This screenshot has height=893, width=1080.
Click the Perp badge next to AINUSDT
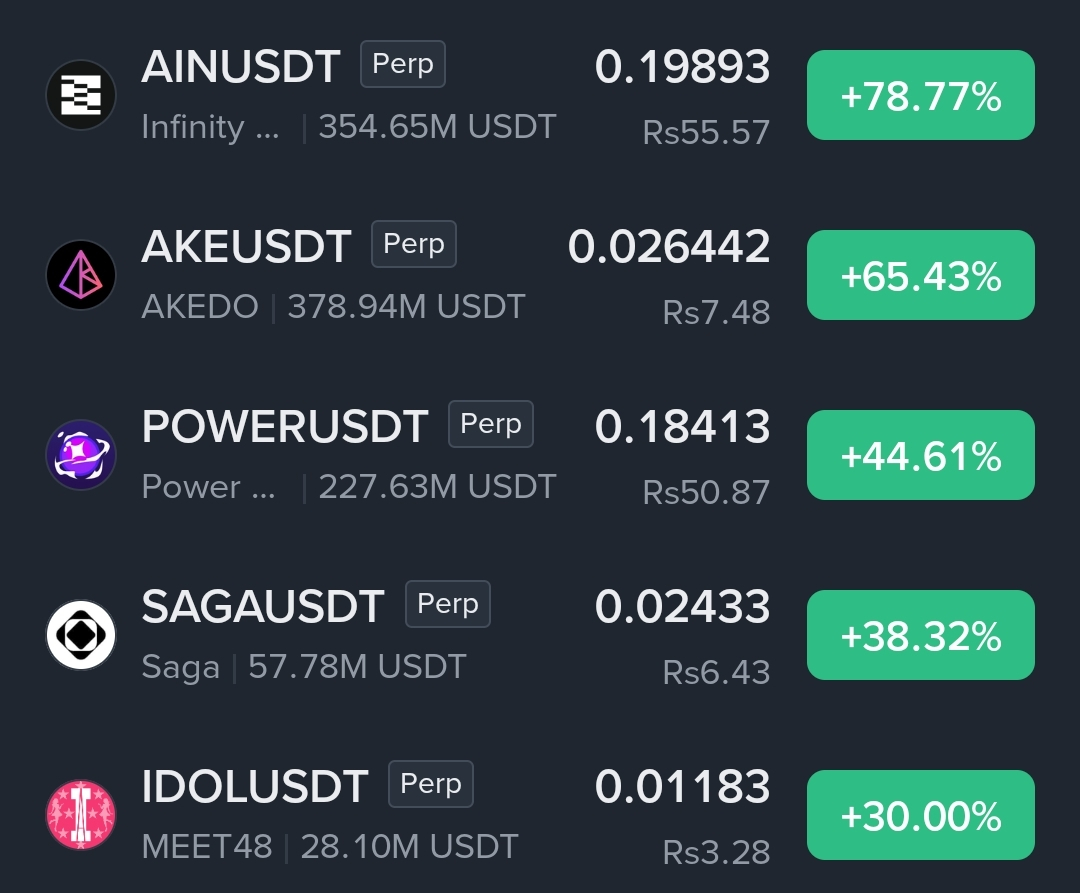[x=403, y=64]
